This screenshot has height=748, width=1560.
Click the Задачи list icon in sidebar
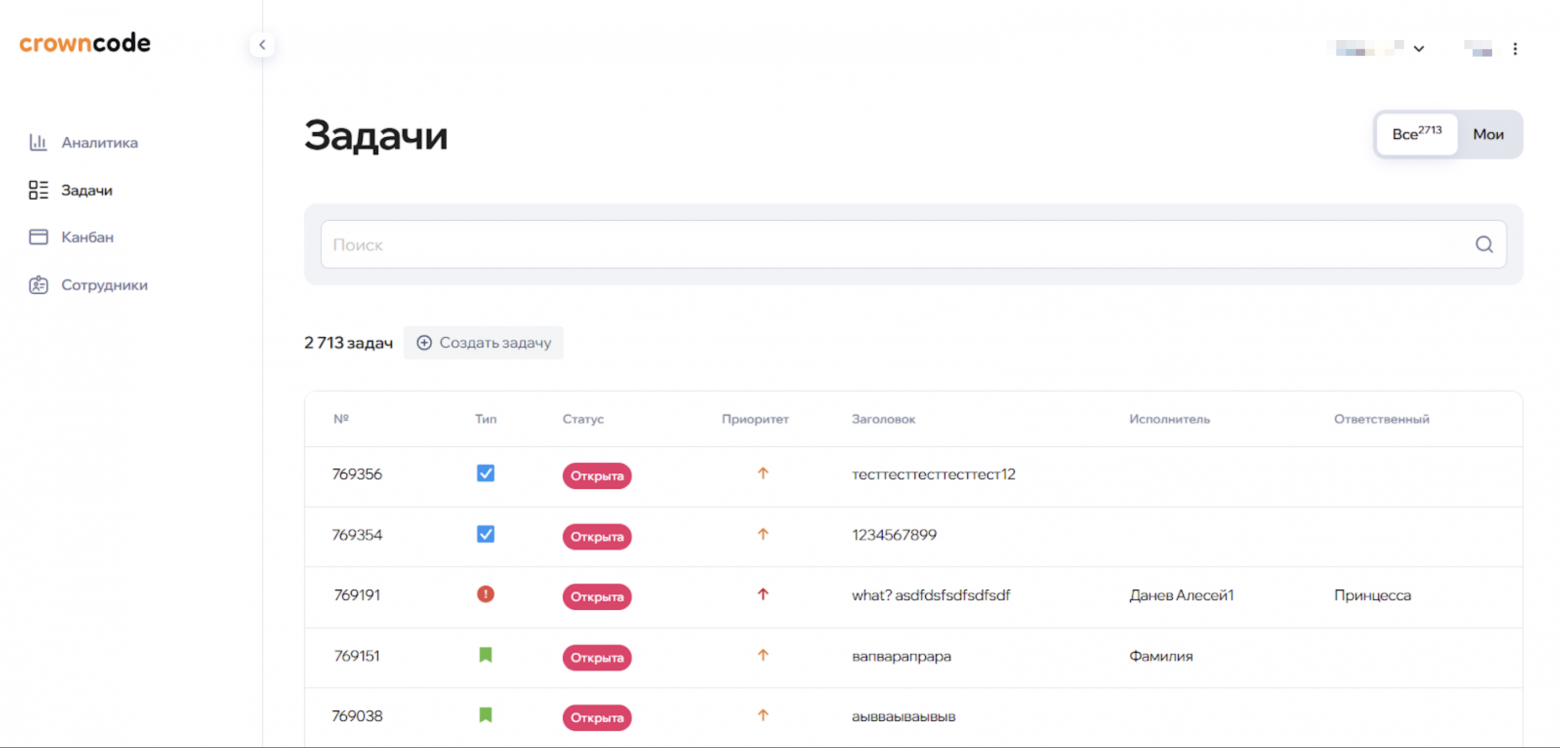coord(39,190)
